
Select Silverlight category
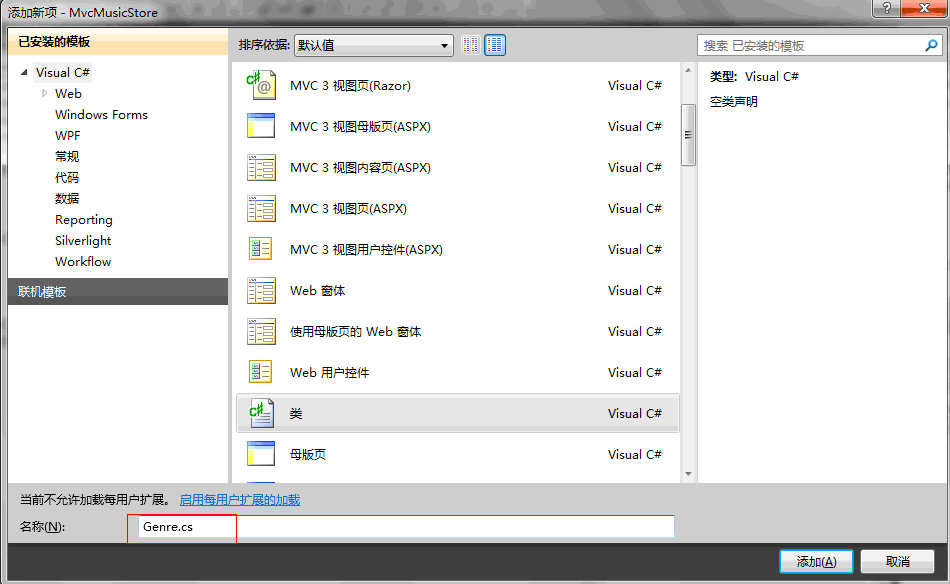83,241
